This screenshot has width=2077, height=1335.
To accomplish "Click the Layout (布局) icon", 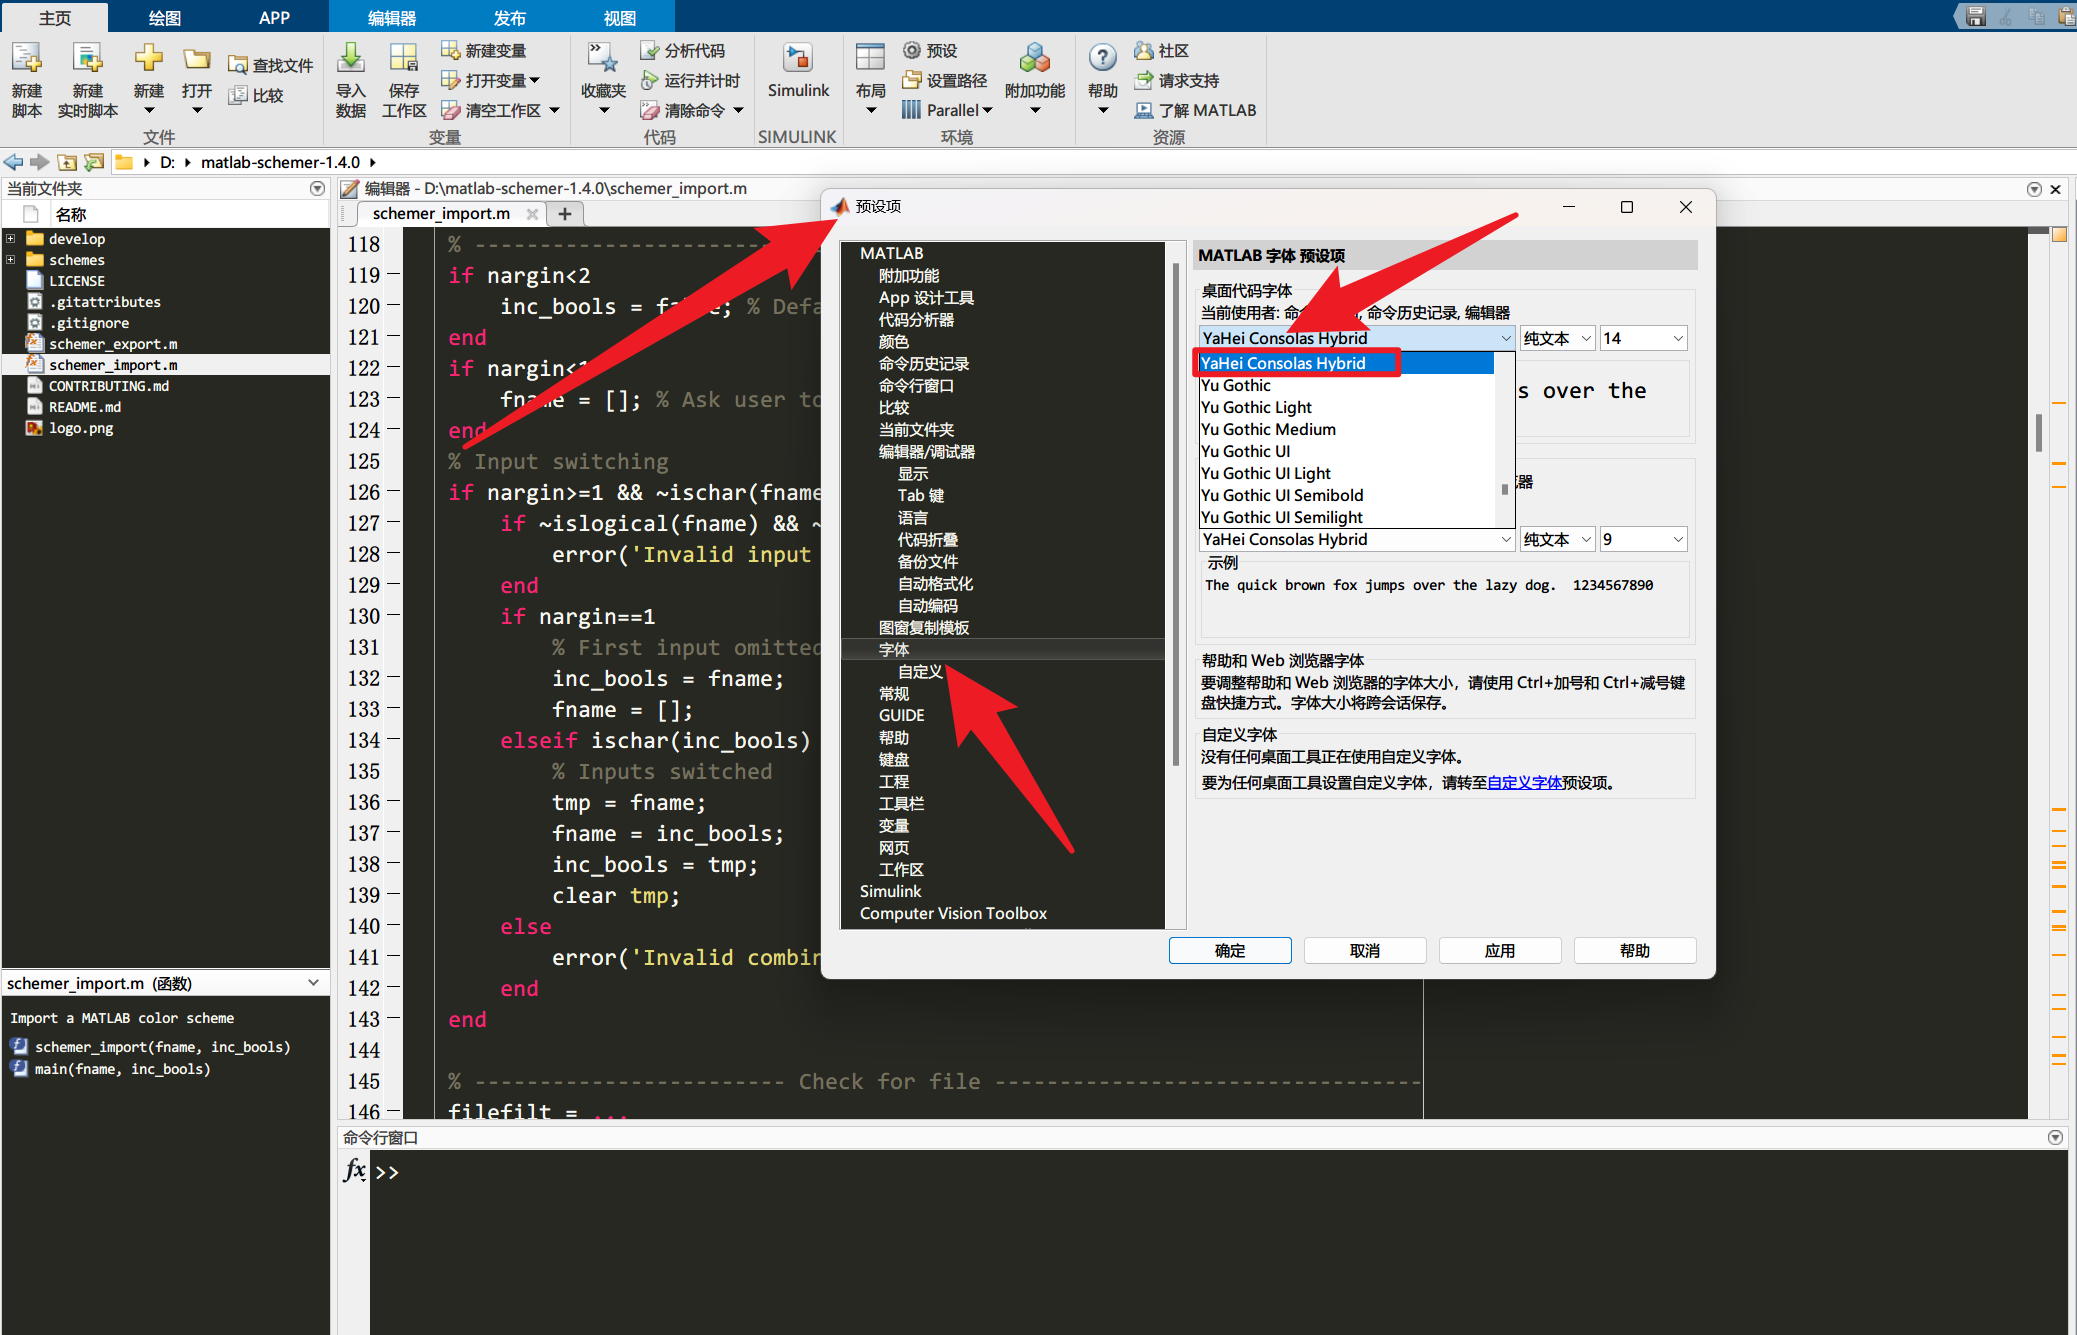I will tap(871, 58).
